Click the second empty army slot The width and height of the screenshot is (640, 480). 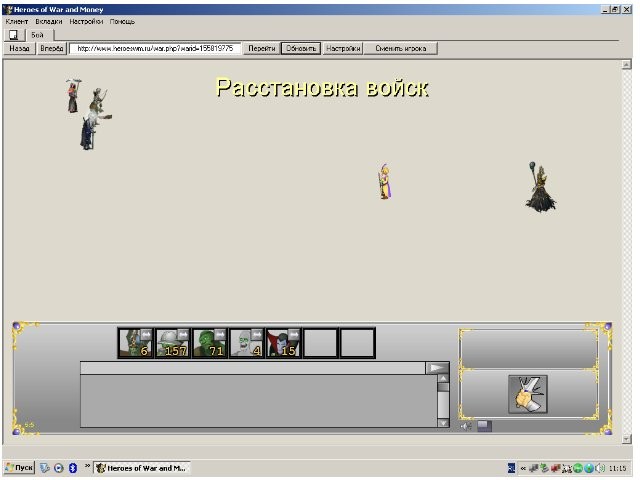358,343
